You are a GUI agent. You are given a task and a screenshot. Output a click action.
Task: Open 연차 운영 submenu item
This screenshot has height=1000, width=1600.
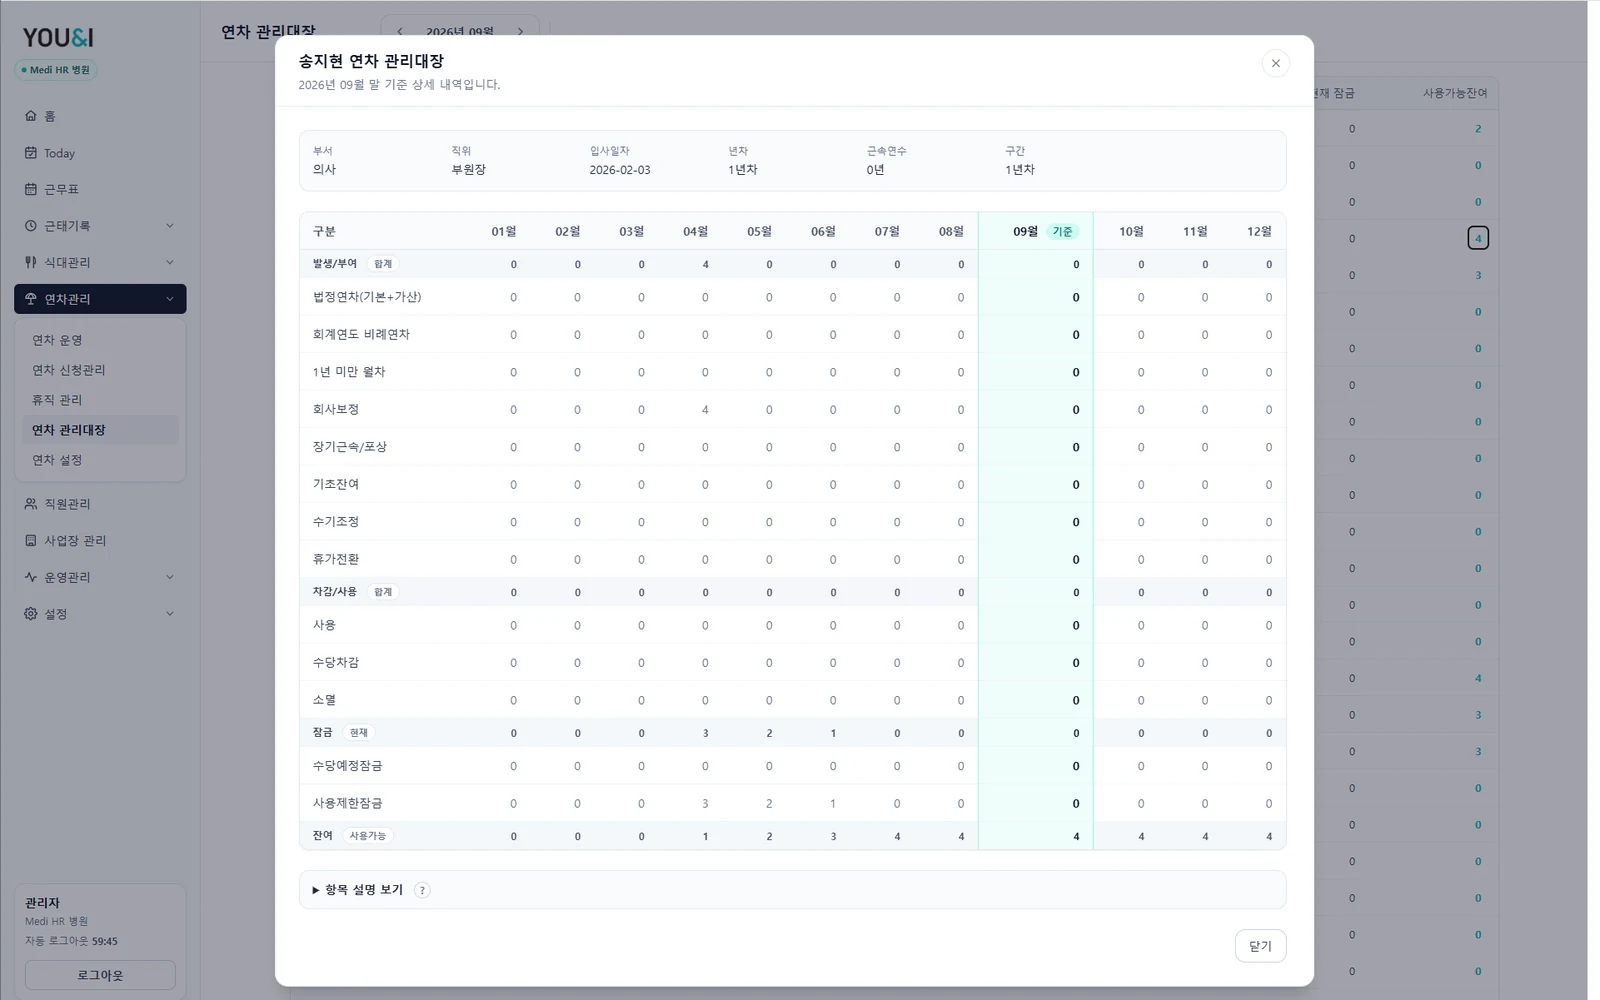pos(100,340)
